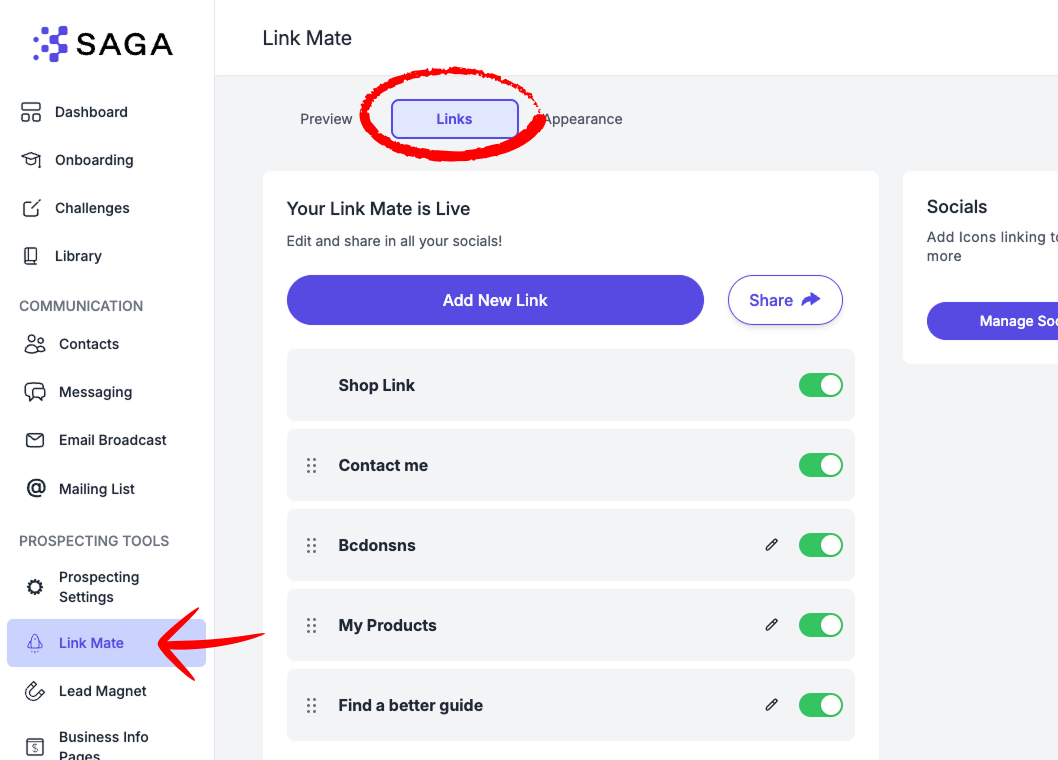Open Mailing List at-sign icon
1058x760 pixels.
pyautogui.click(x=36, y=488)
